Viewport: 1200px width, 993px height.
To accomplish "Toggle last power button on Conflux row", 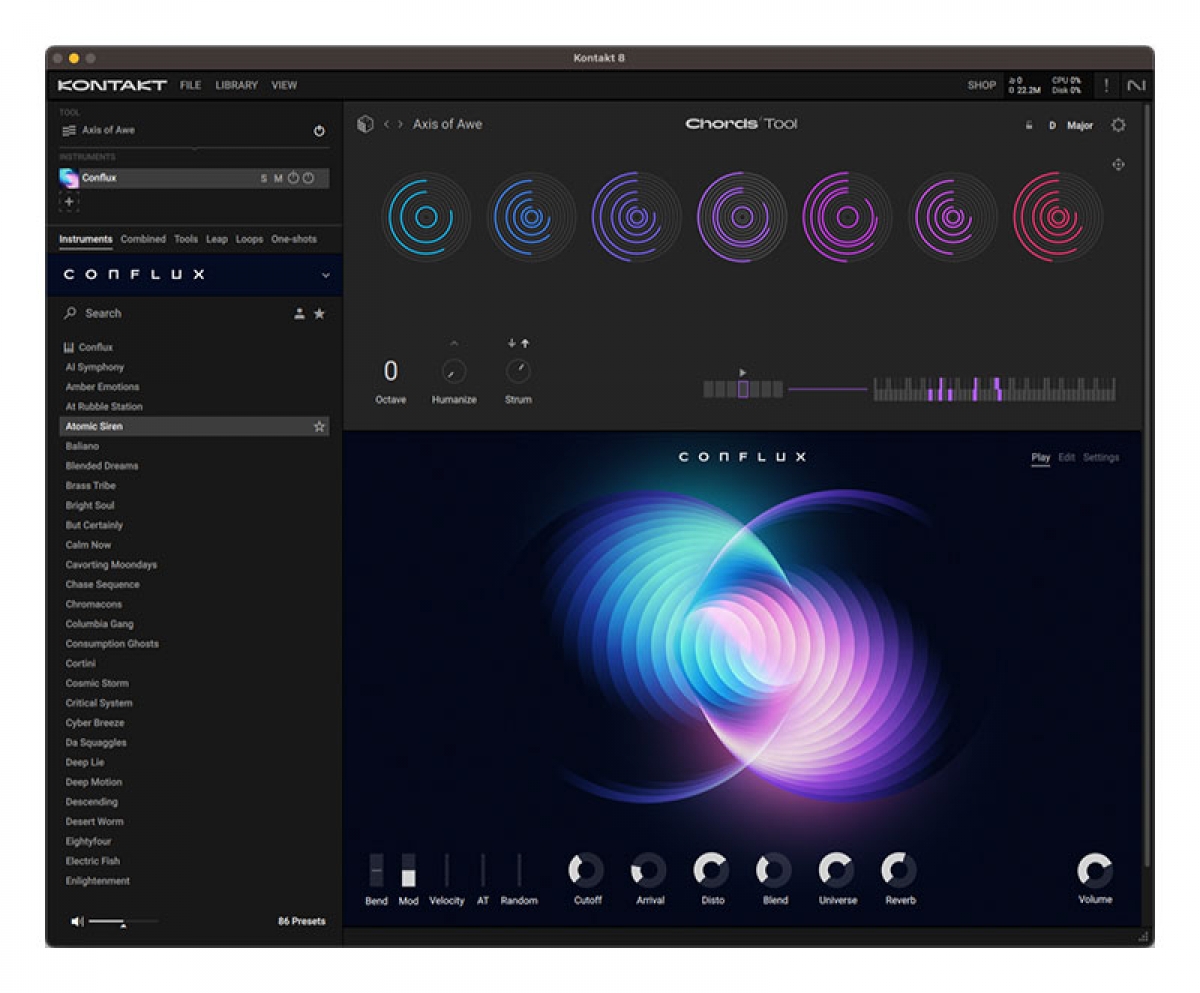I will (308, 179).
